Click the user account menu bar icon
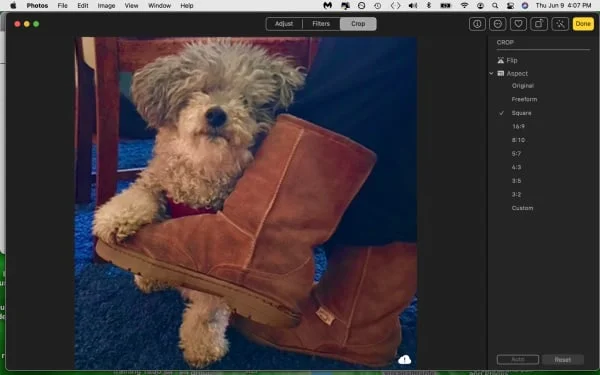 480,5
